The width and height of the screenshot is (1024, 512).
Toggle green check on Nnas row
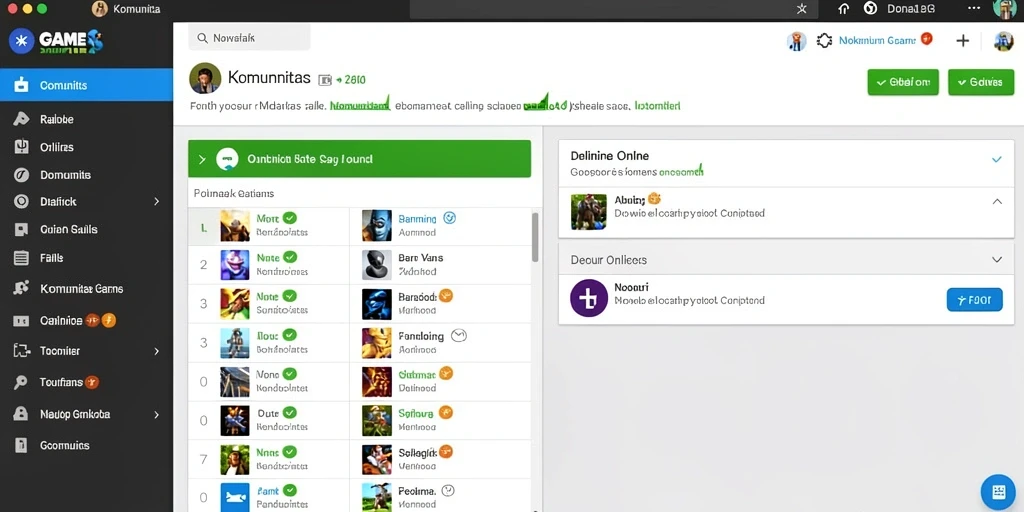click(x=290, y=451)
